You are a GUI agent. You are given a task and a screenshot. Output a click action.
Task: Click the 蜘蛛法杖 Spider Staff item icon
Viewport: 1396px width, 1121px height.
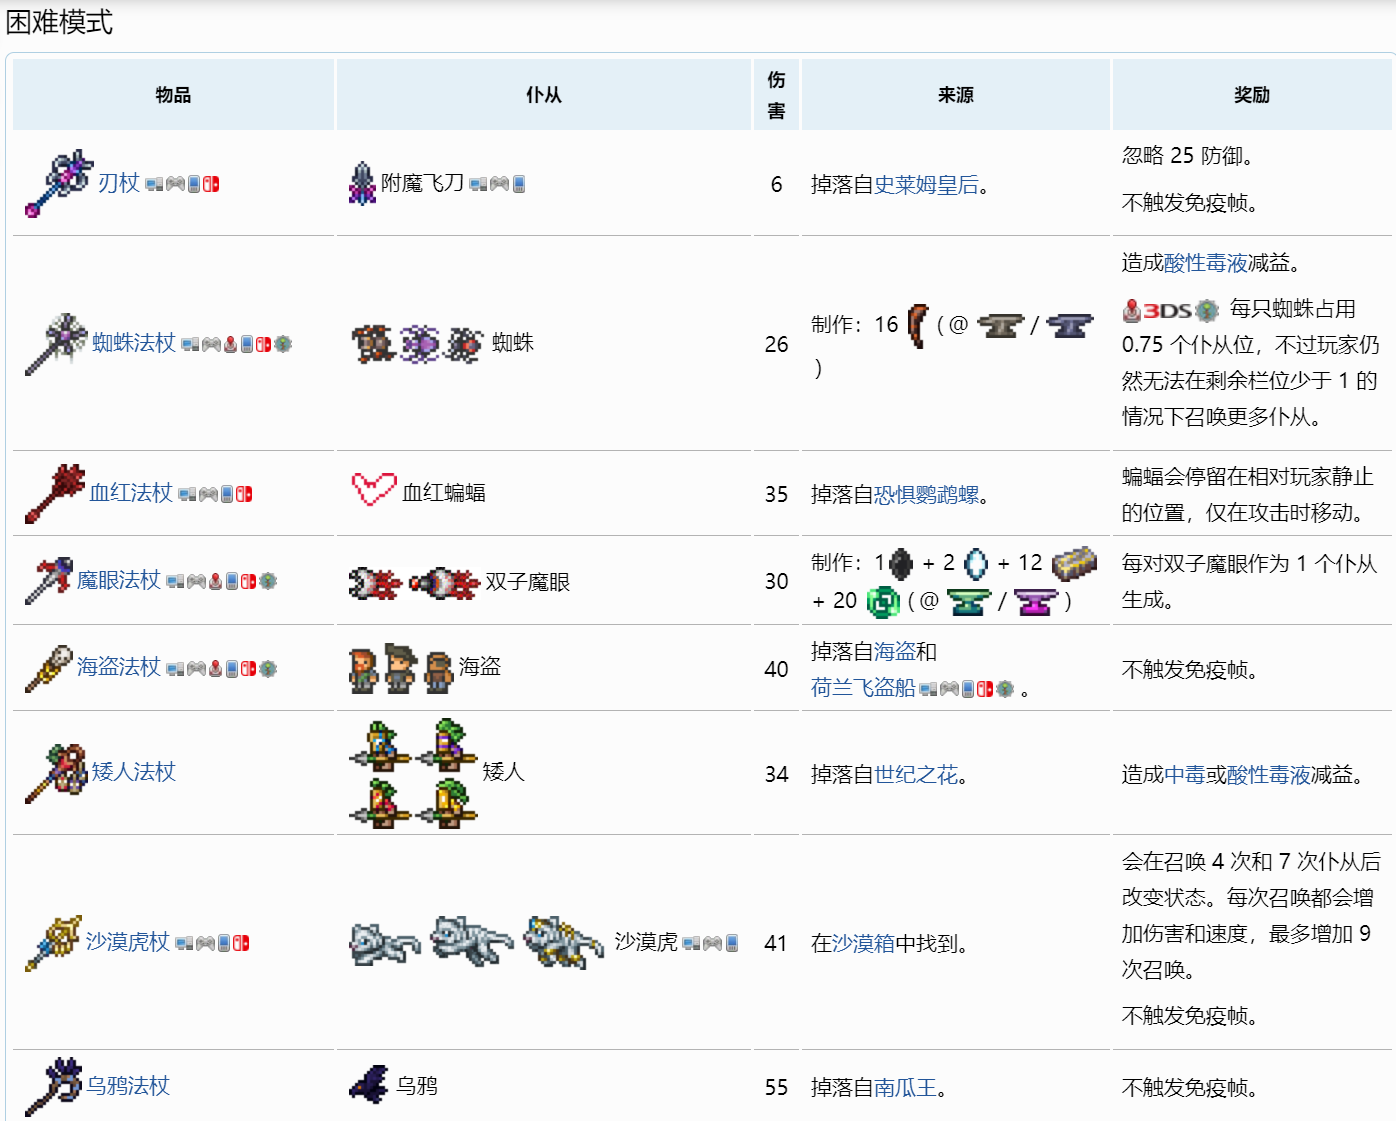[x=56, y=343]
